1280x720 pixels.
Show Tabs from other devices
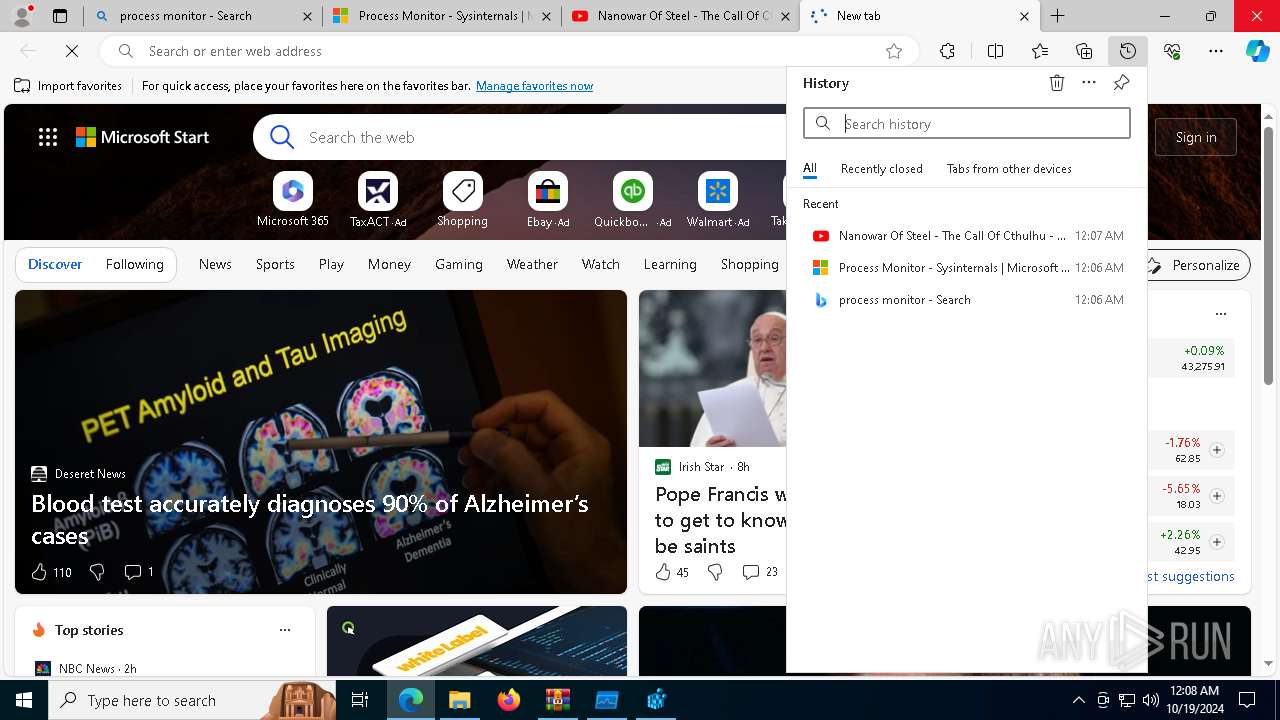pyautogui.click(x=1009, y=169)
